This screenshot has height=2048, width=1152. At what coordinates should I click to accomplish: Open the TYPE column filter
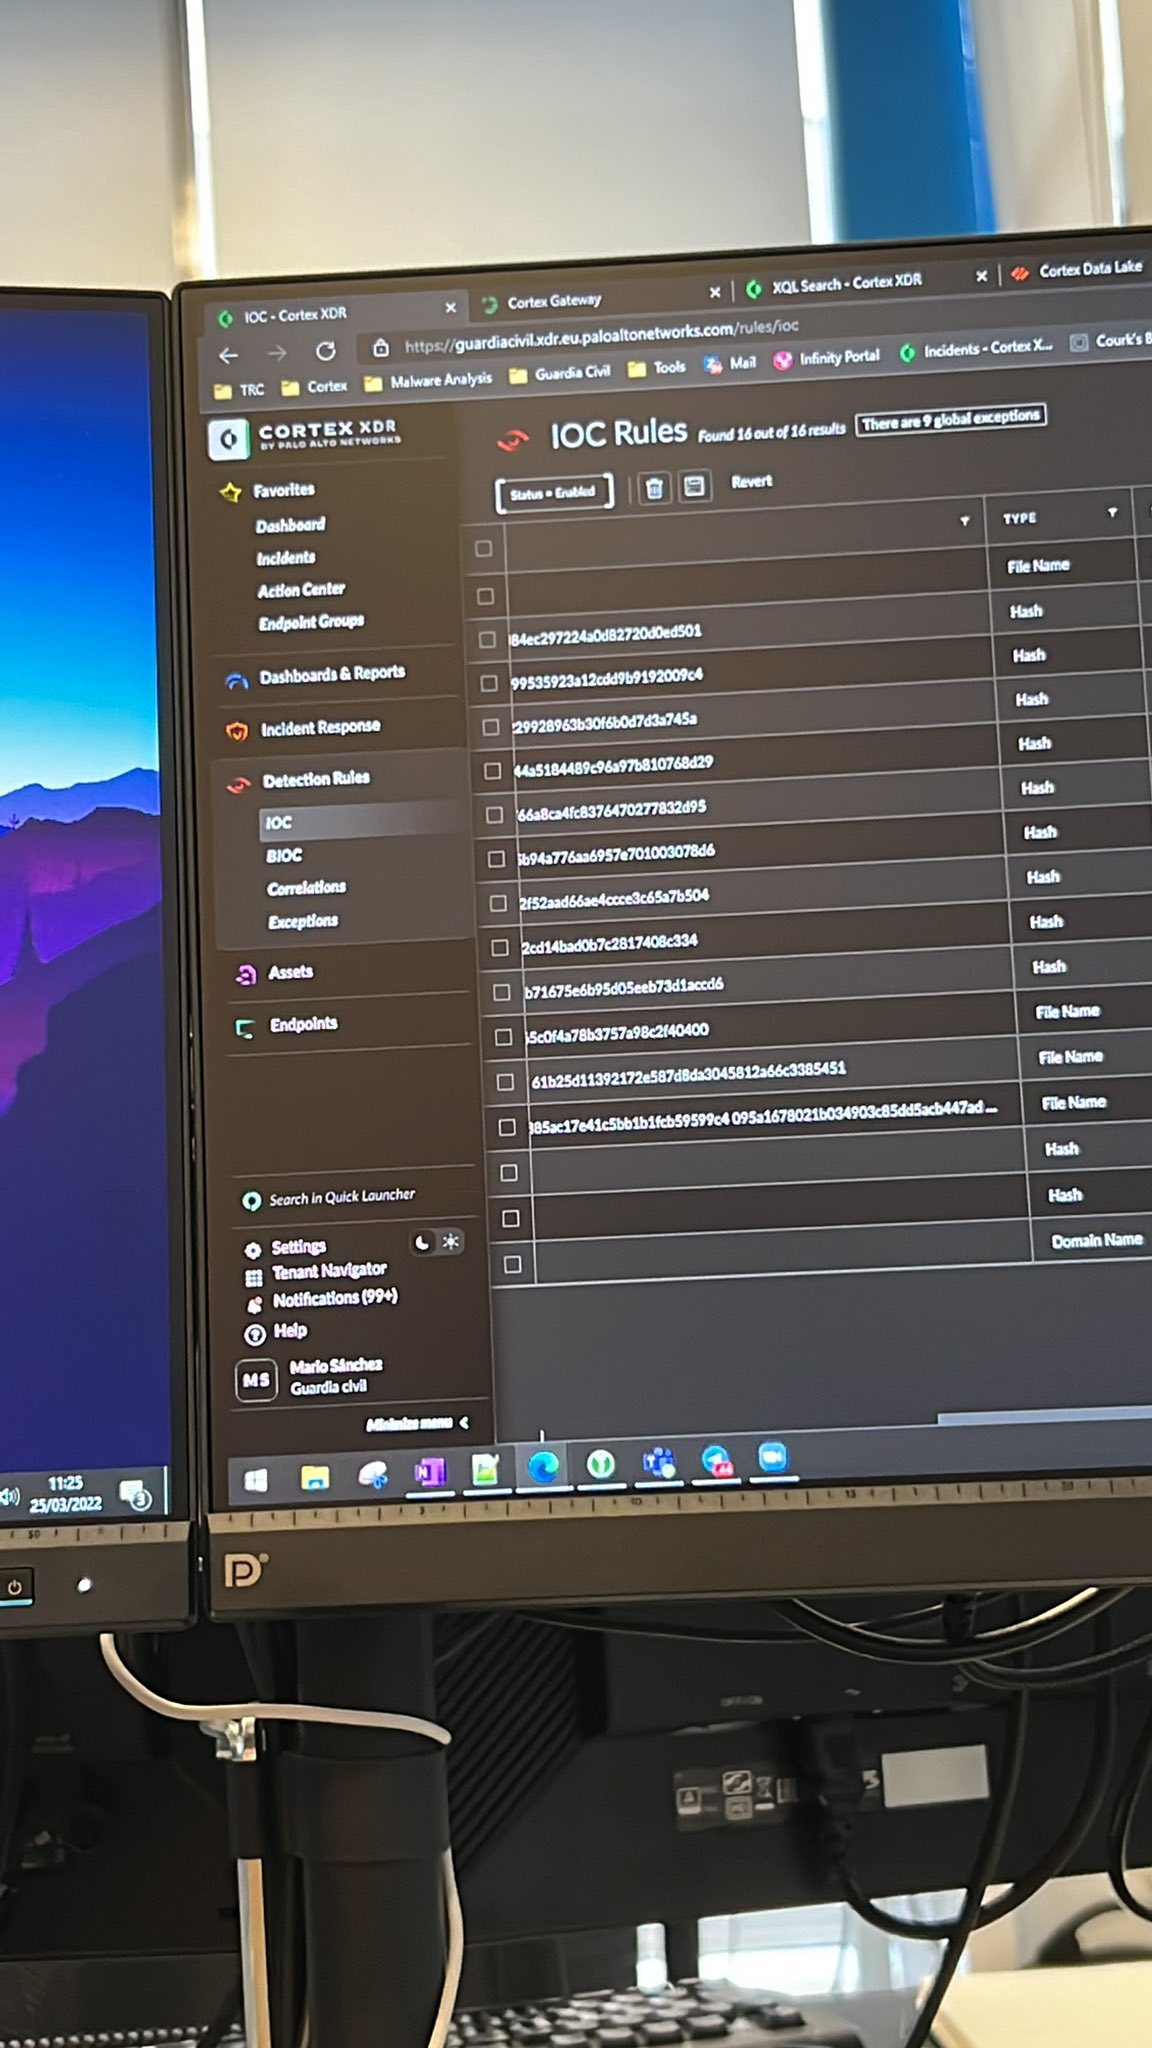click(x=1112, y=512)
